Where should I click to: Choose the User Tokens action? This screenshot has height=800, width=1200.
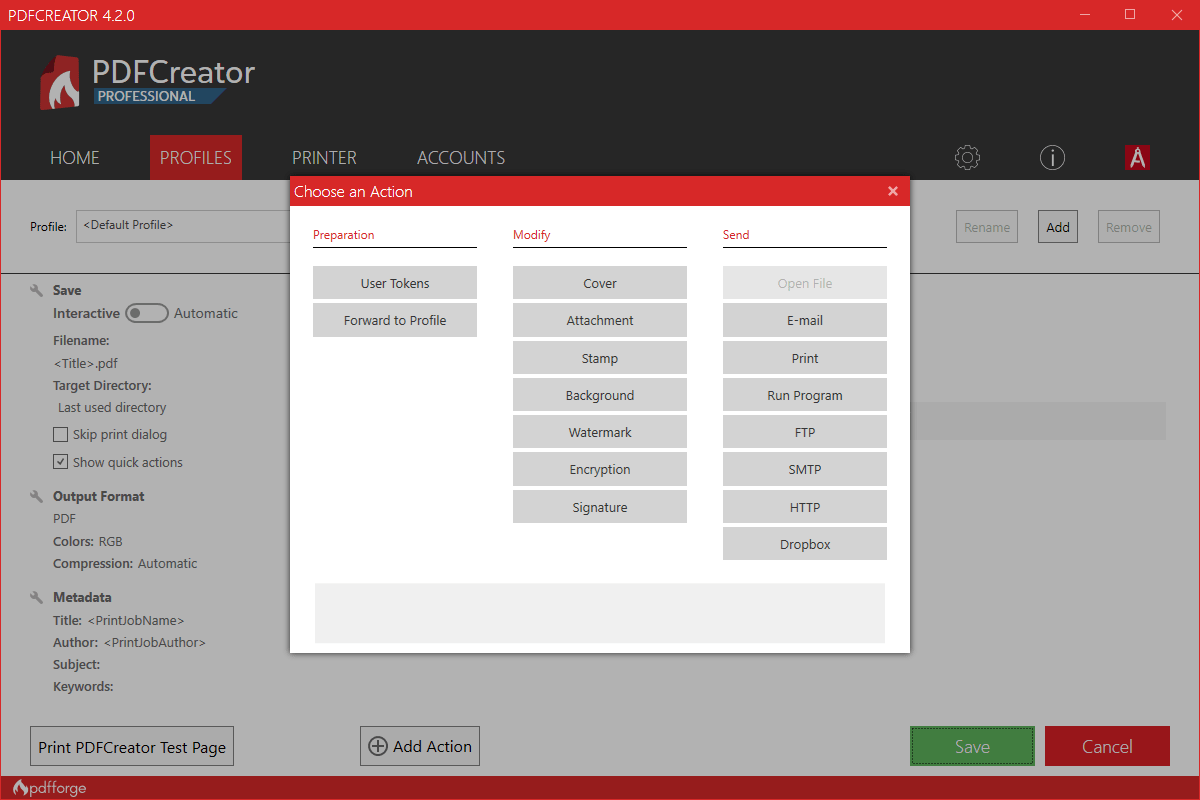[x=395, y=283]
